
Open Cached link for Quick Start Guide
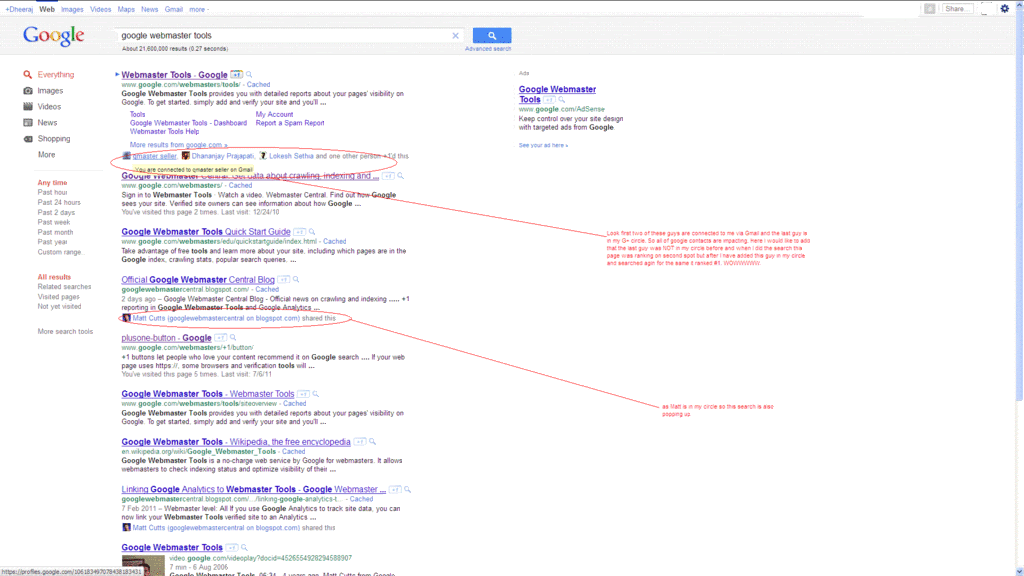tap(334, 242)
